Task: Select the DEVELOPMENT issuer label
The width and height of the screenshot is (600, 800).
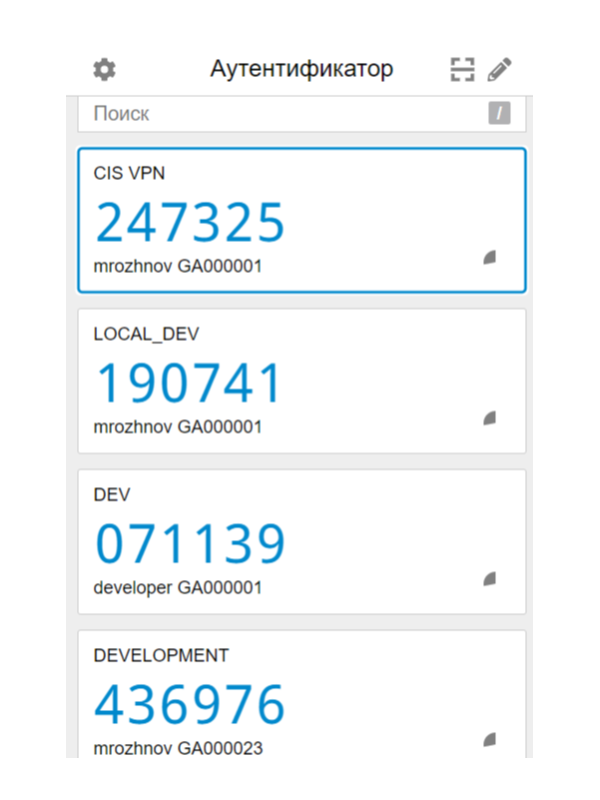Action: [161, 656]
